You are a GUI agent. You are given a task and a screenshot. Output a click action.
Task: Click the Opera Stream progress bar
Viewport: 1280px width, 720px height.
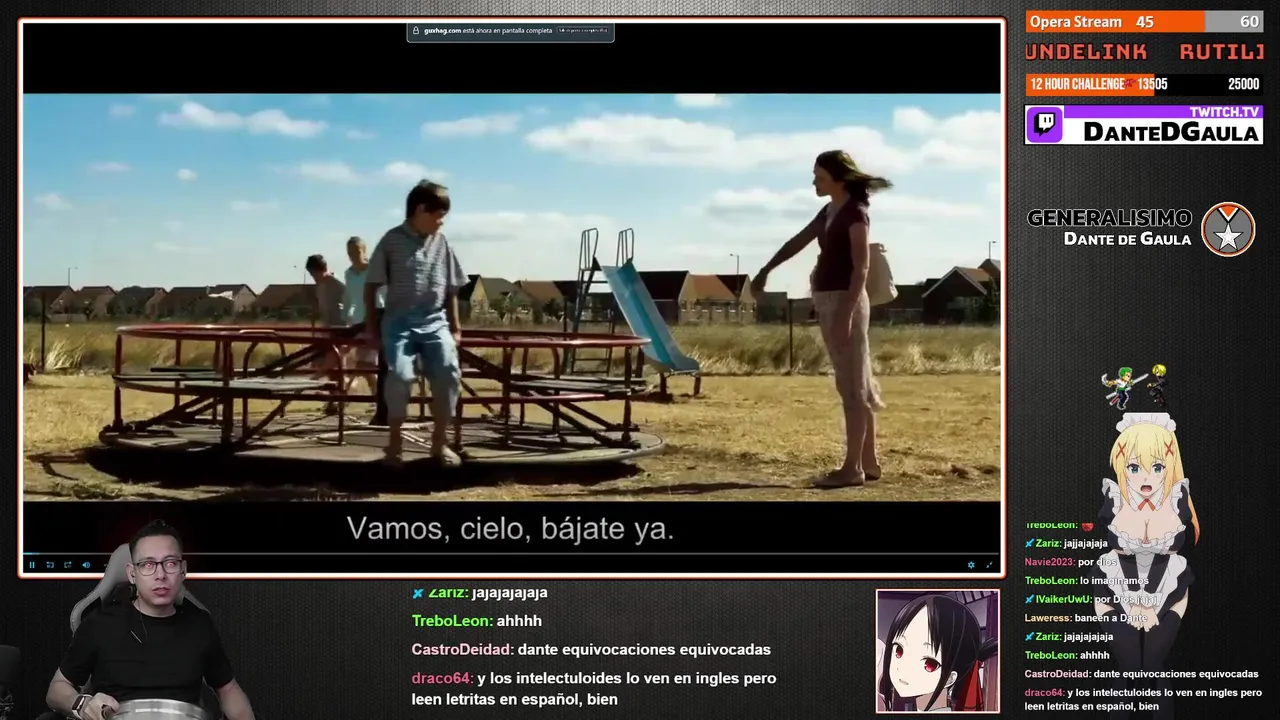(1144, 22)
